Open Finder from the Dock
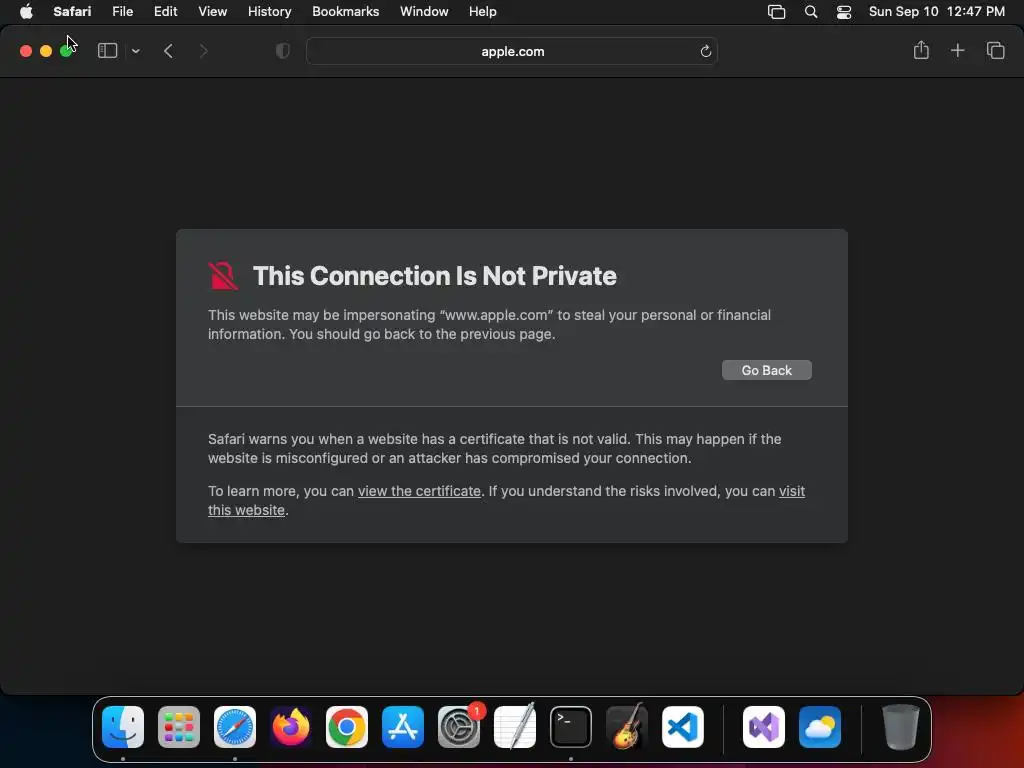 point(123,727)
